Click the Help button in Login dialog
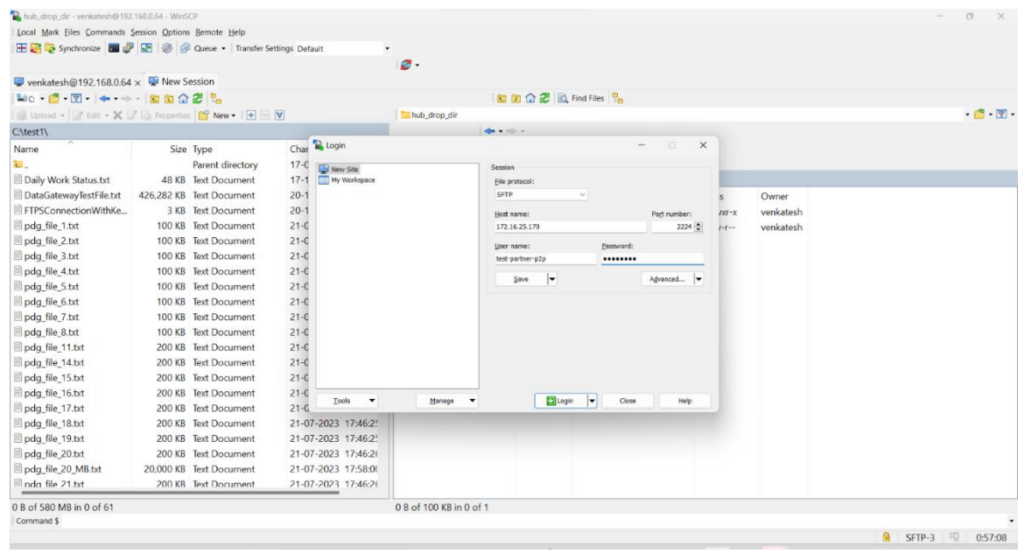Image resolution: width=1024 pixels, height=553 pixels. 685,400
